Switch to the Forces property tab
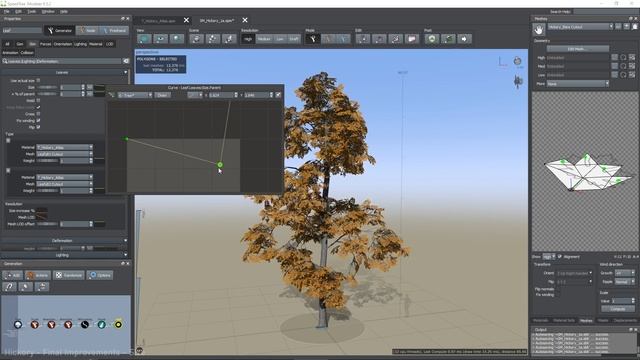The width and height of the screenshot is (640, 360). pos(45,44)
